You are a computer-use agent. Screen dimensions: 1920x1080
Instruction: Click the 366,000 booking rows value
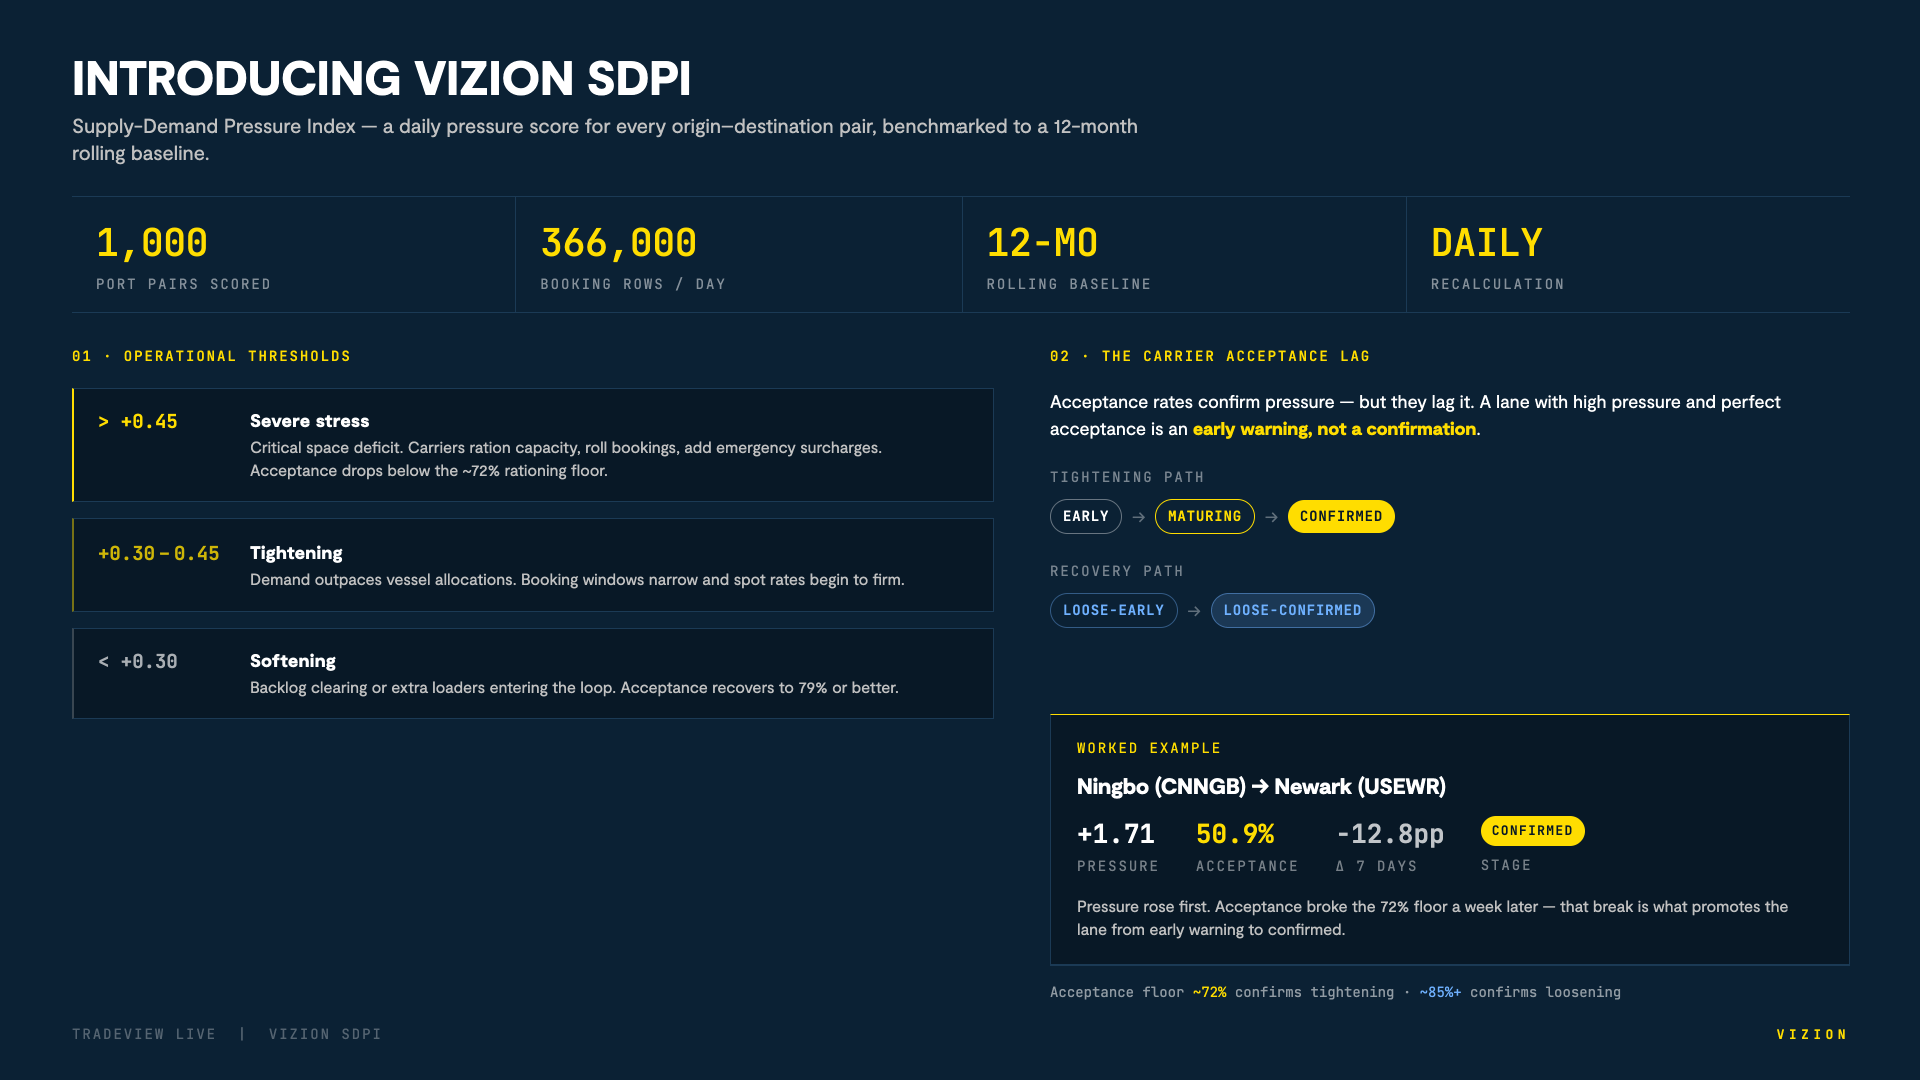pos(618,243)
